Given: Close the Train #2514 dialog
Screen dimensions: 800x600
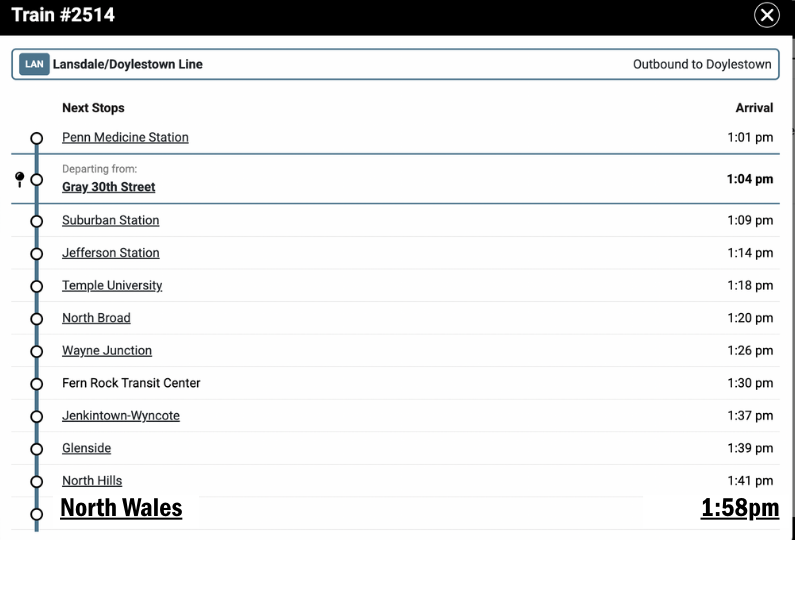Looking at the screenshot, I should (x=766, y=15).
